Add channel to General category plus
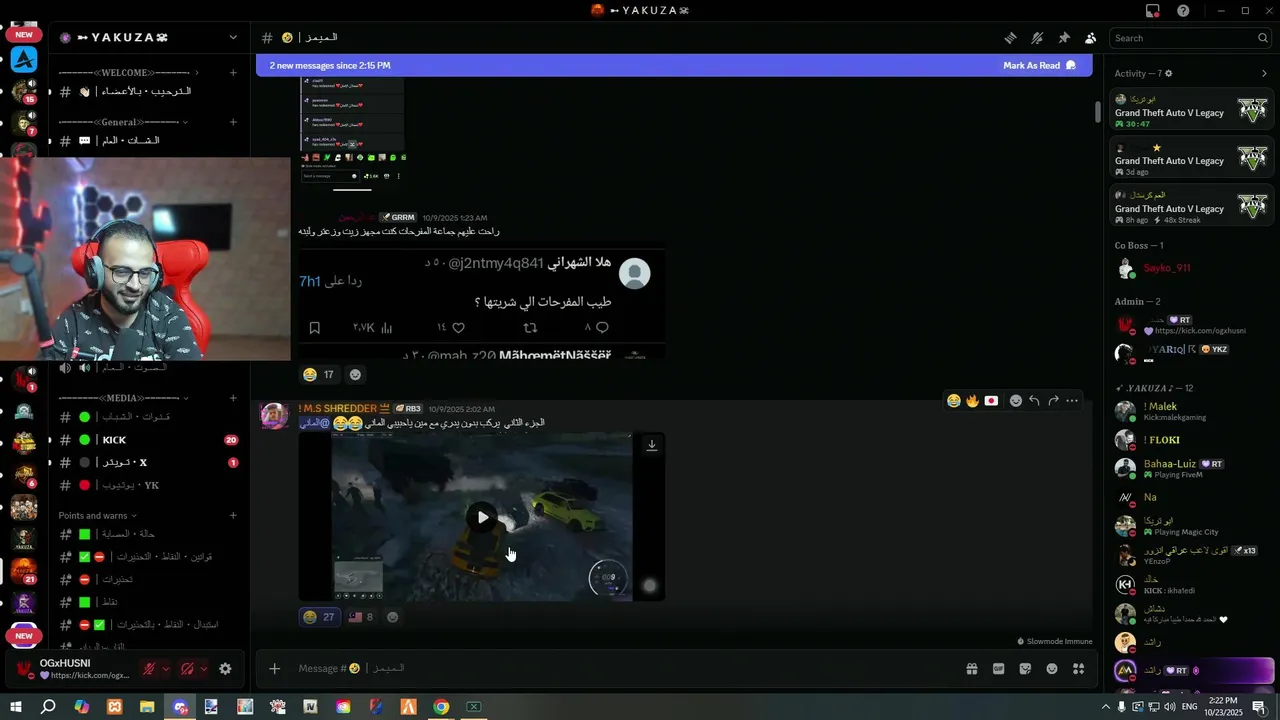This screenshot has width=1280, height=720. pos(233,122)
